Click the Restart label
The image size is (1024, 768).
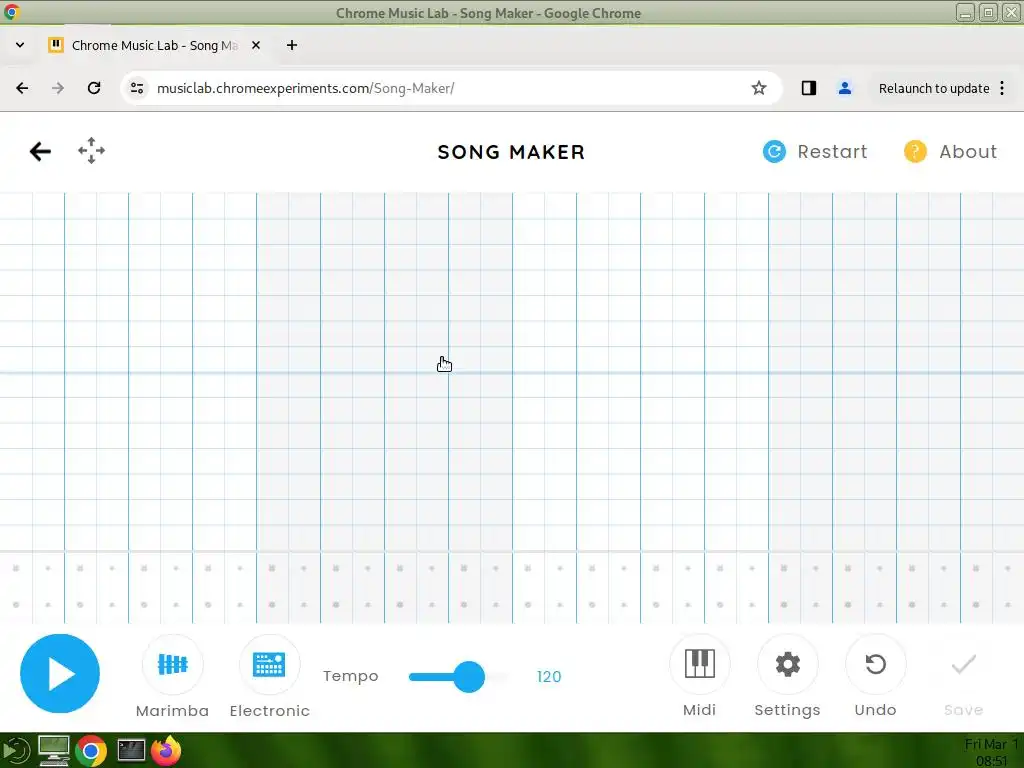pyautogui.click(x=832, y=152)
